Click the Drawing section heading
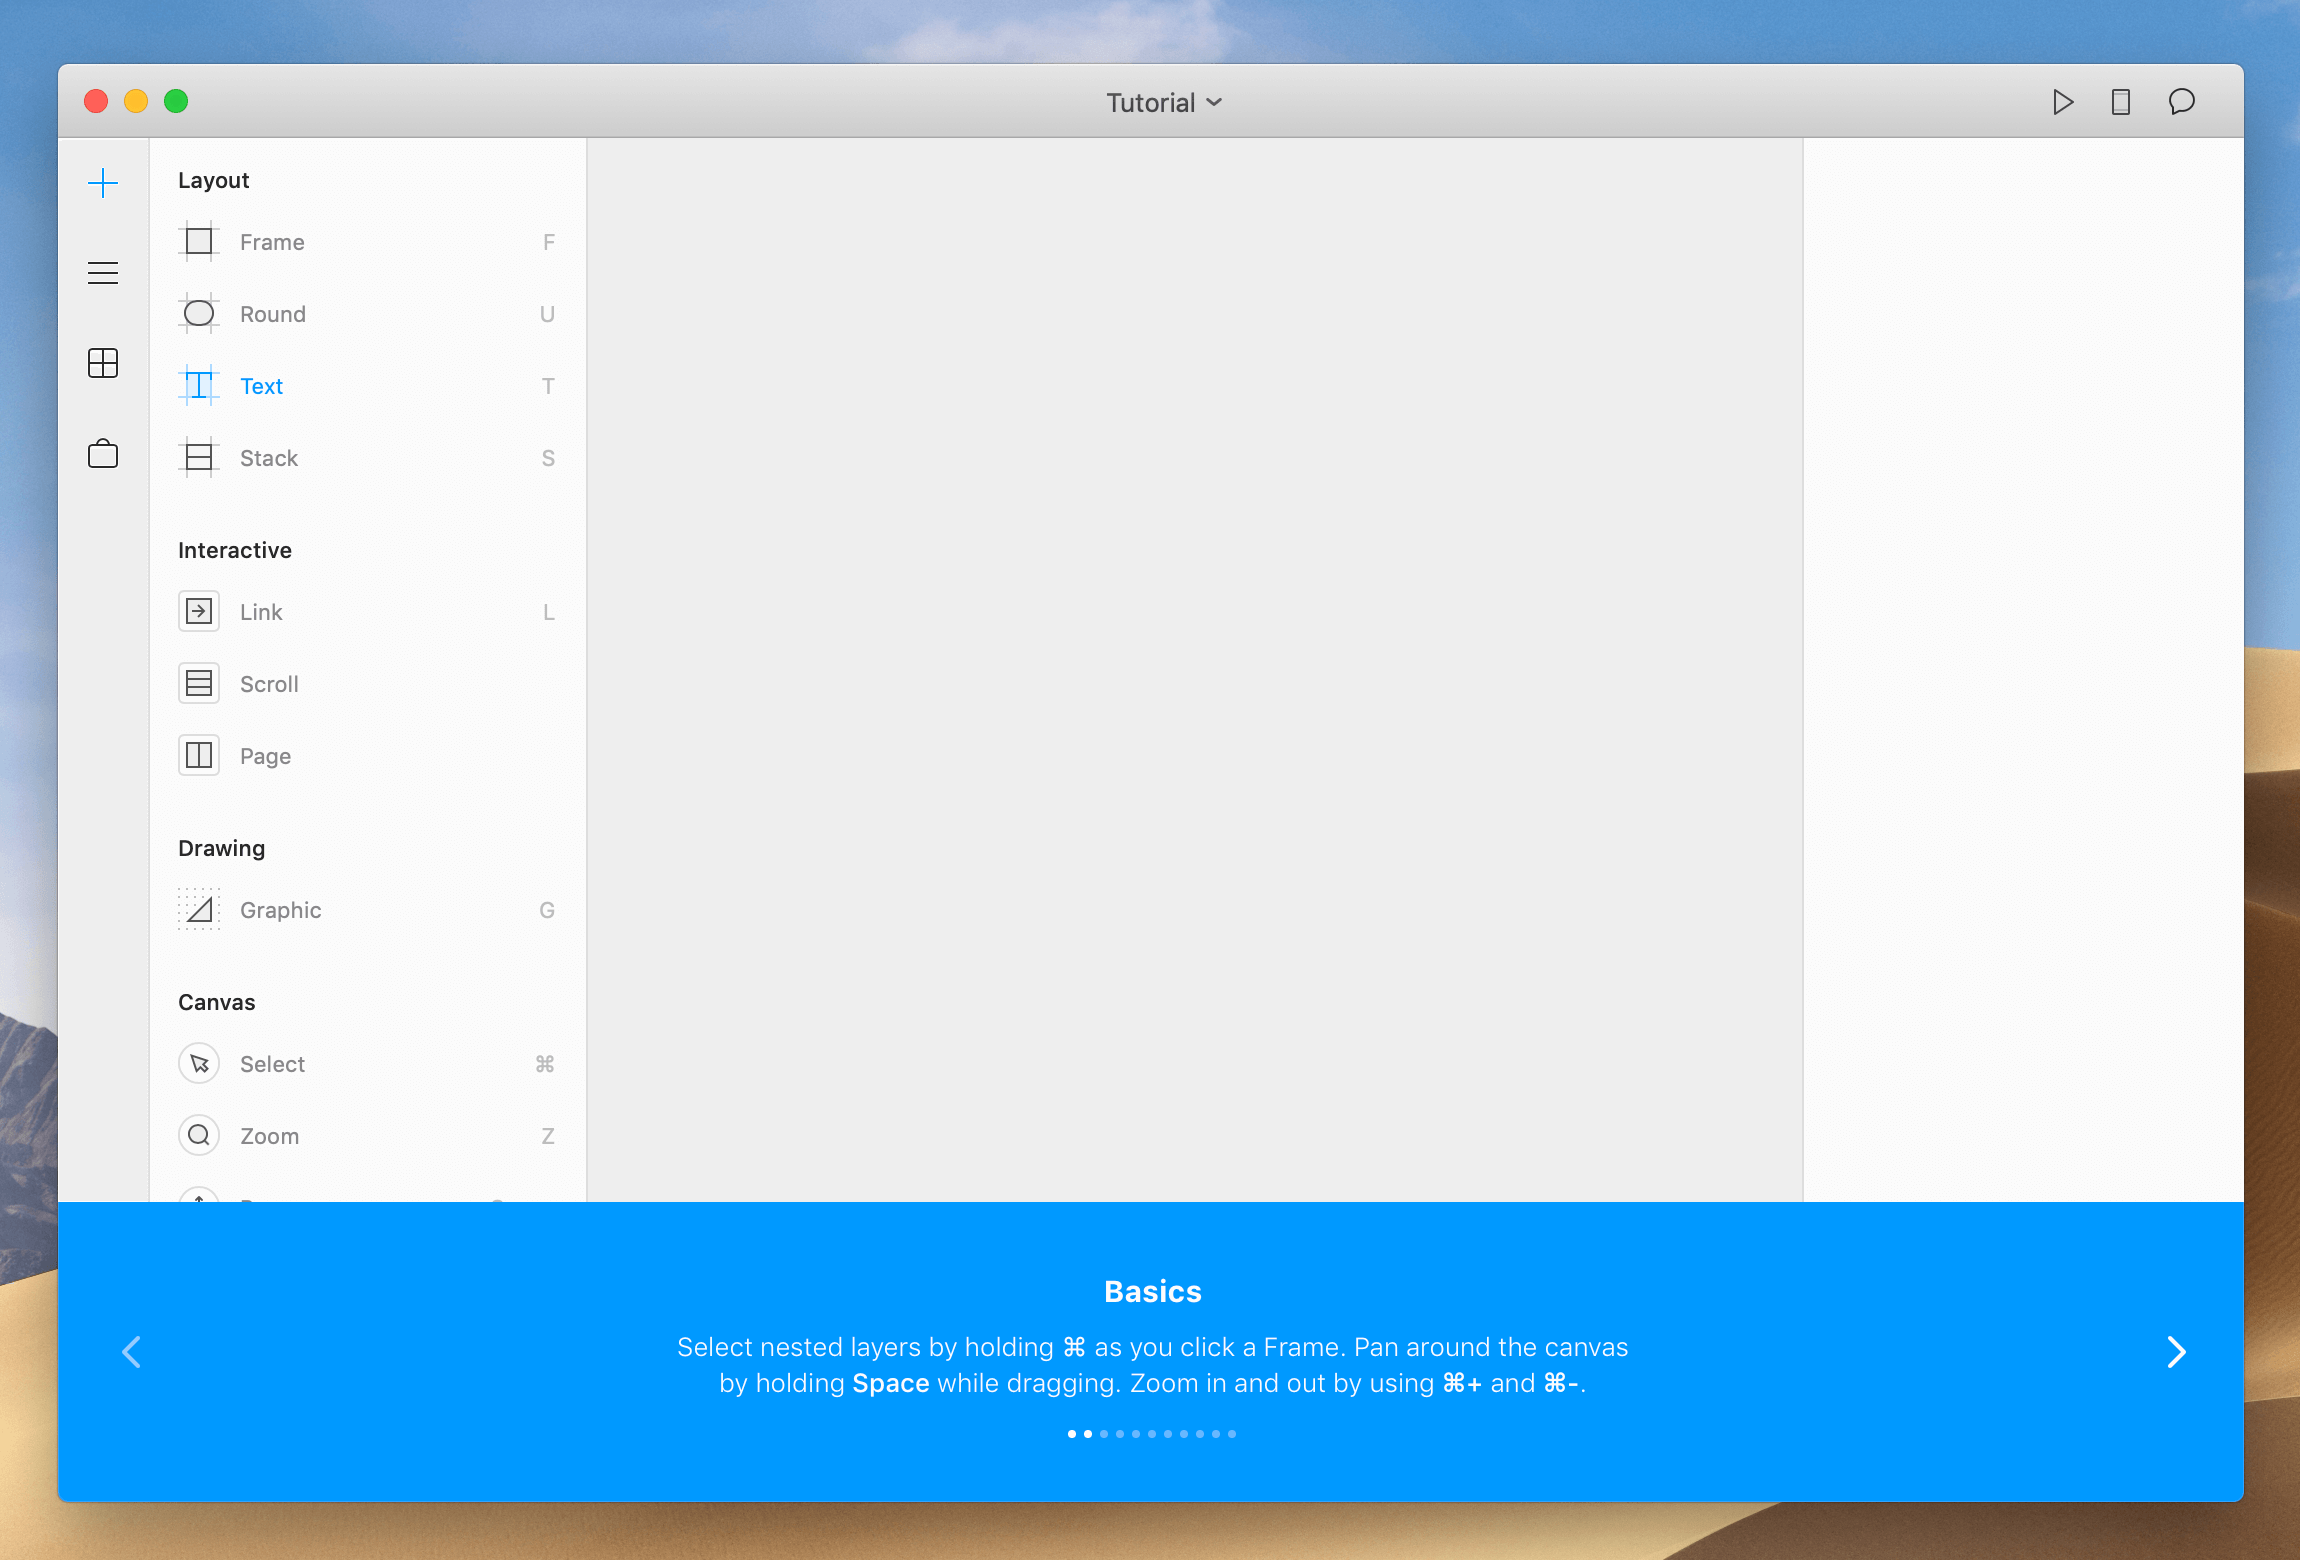2300x1560 pixels. coord(221,849)
